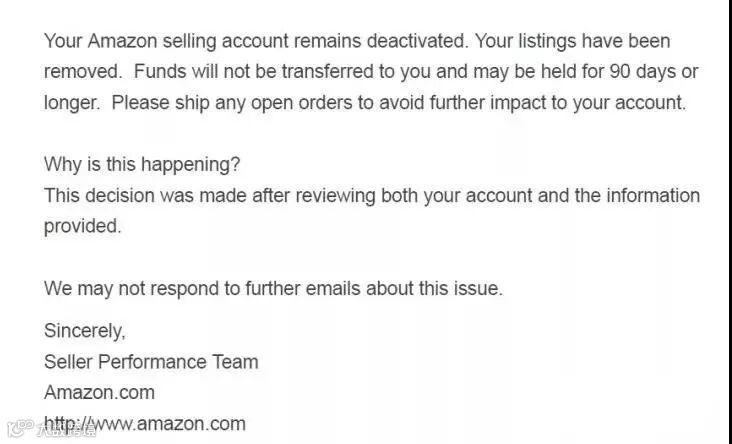Screen dimensions: 732x444
Task: Click the word 'information' at line end
Action: (653, 196)
